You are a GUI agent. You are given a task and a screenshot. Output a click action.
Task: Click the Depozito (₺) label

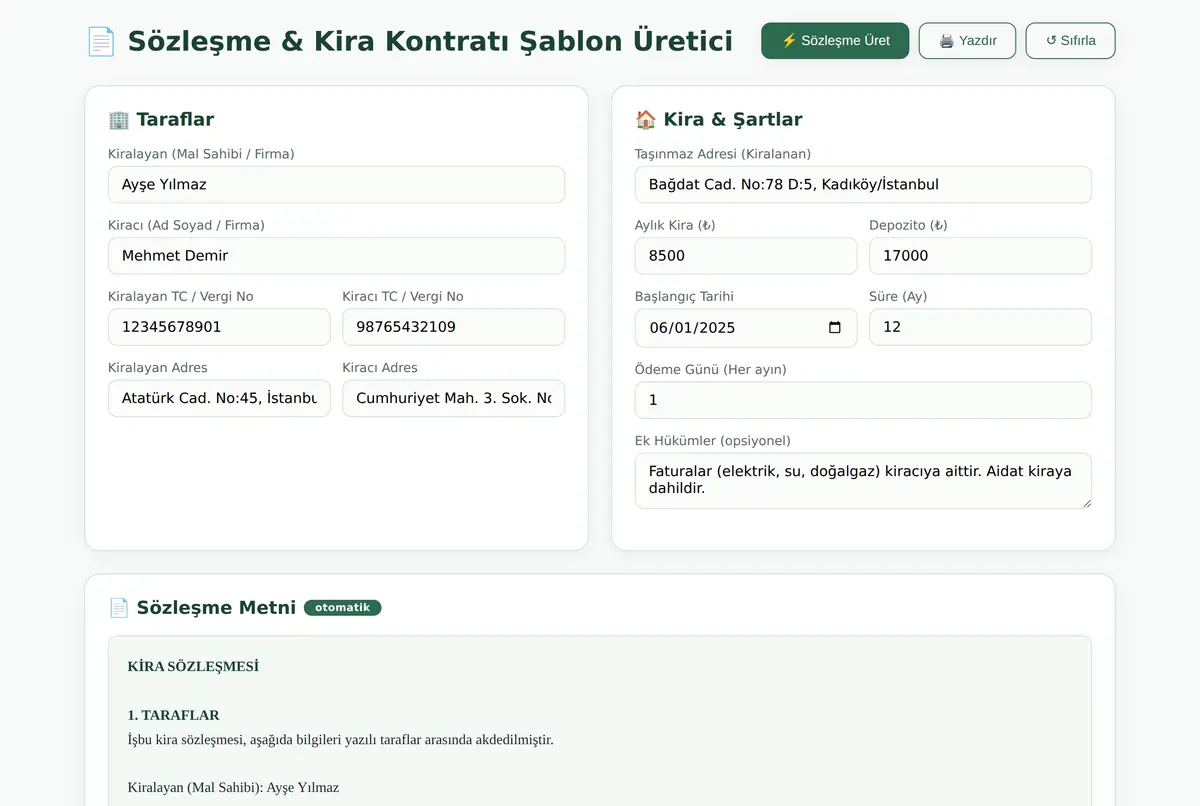(908, 225)
